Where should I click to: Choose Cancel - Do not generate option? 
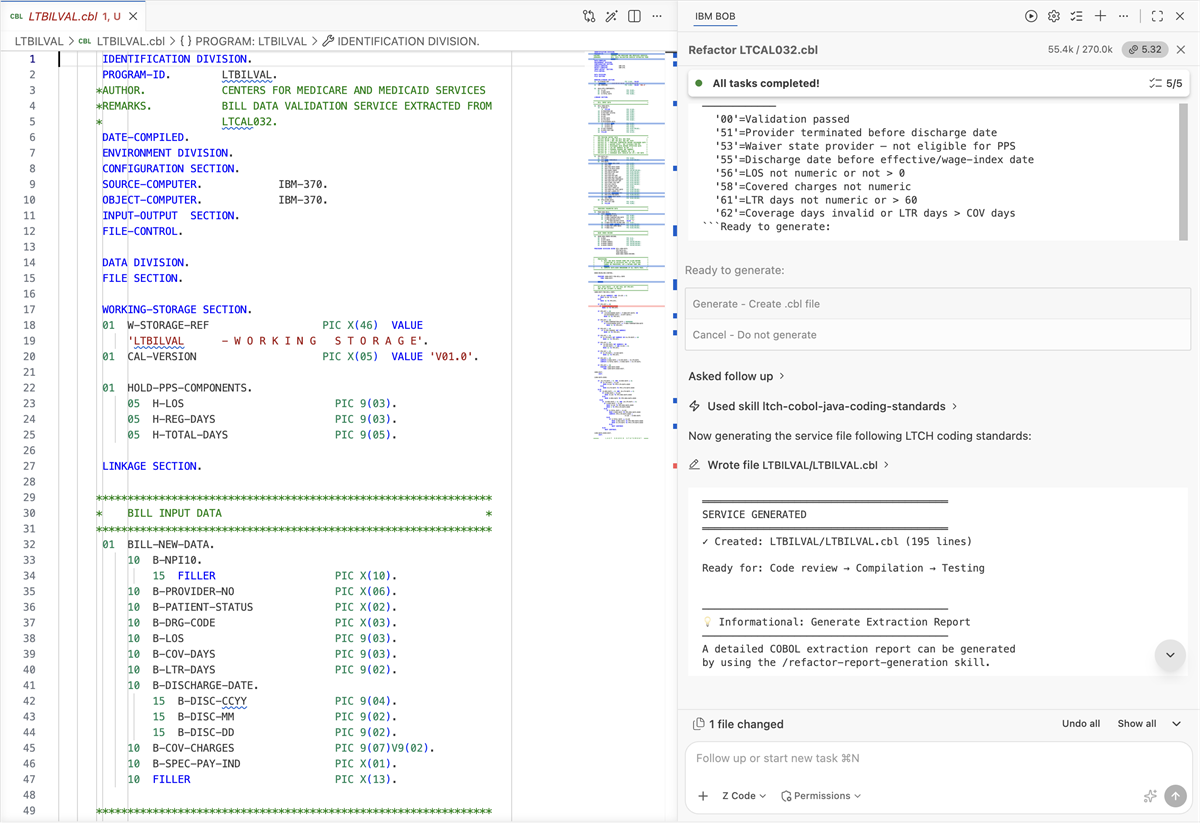pyautogui.click(x=938, y=335)
